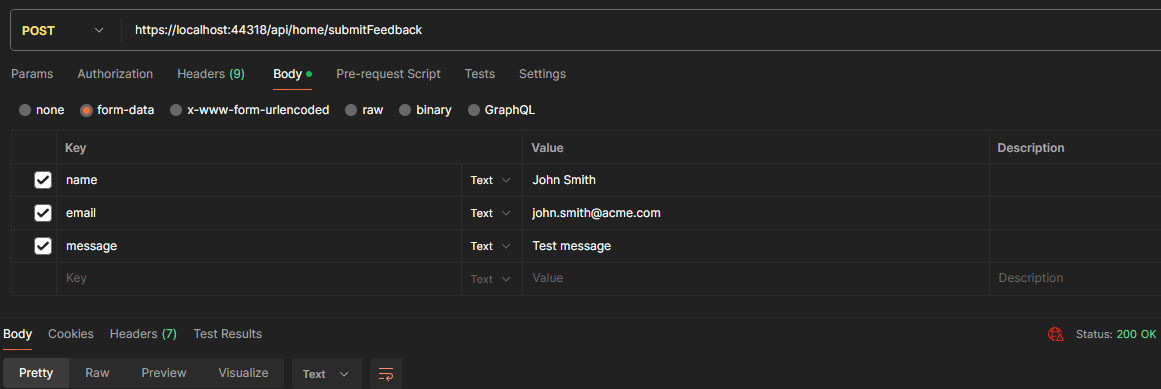
Task: Click the email key cell
Action: [259, 213]
